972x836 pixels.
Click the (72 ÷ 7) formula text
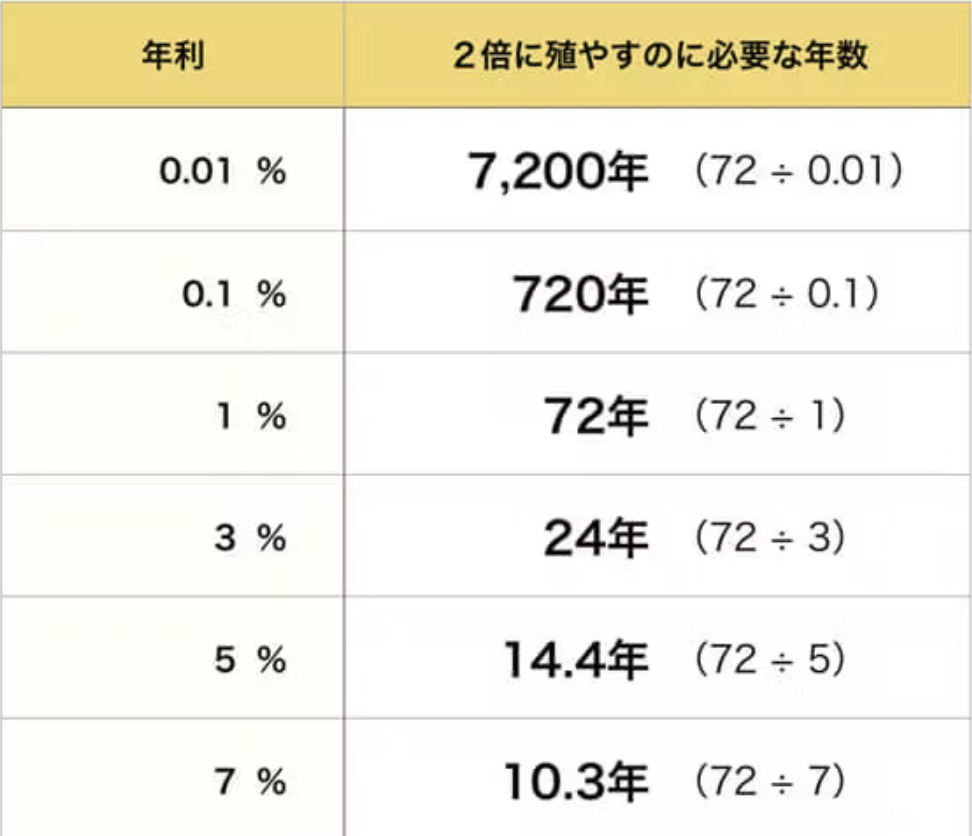pyautogui.click(x=769, y=782)
